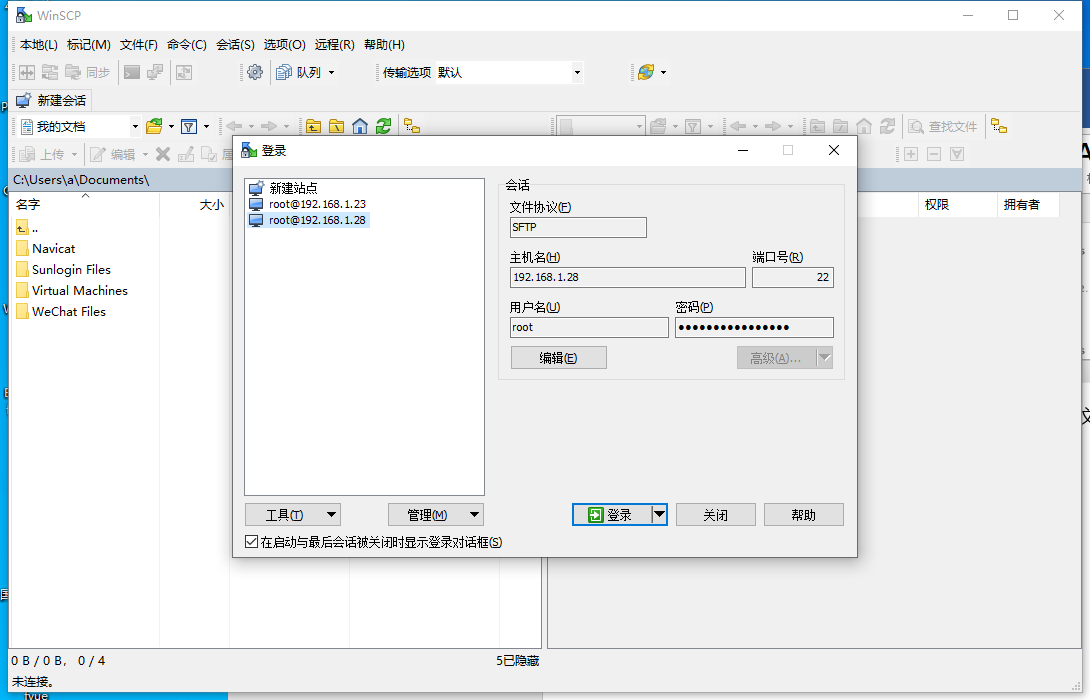The height and width of the screenshot is (700, 1090).
Task: Open the 远程(R) menu
Action: coord(334,44)
